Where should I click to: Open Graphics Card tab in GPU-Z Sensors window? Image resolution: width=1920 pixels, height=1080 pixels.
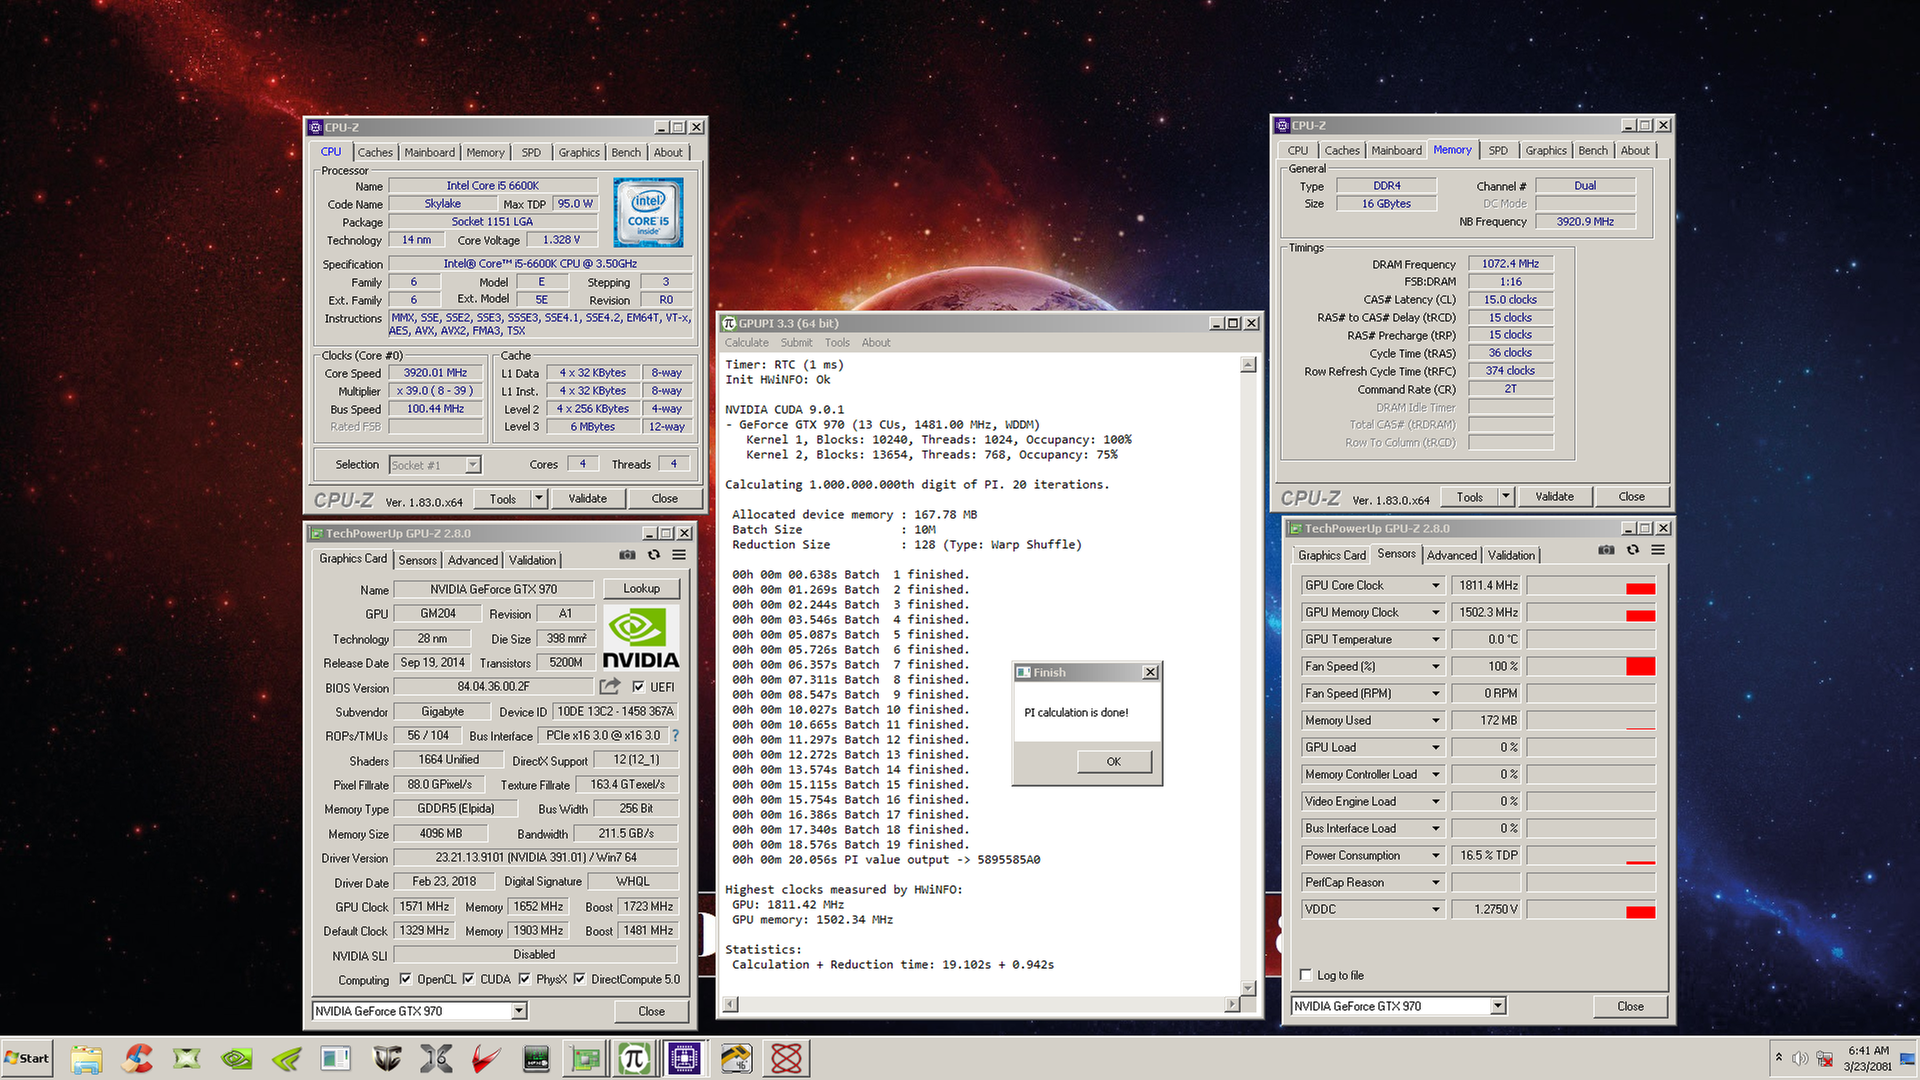point(1331,555)
